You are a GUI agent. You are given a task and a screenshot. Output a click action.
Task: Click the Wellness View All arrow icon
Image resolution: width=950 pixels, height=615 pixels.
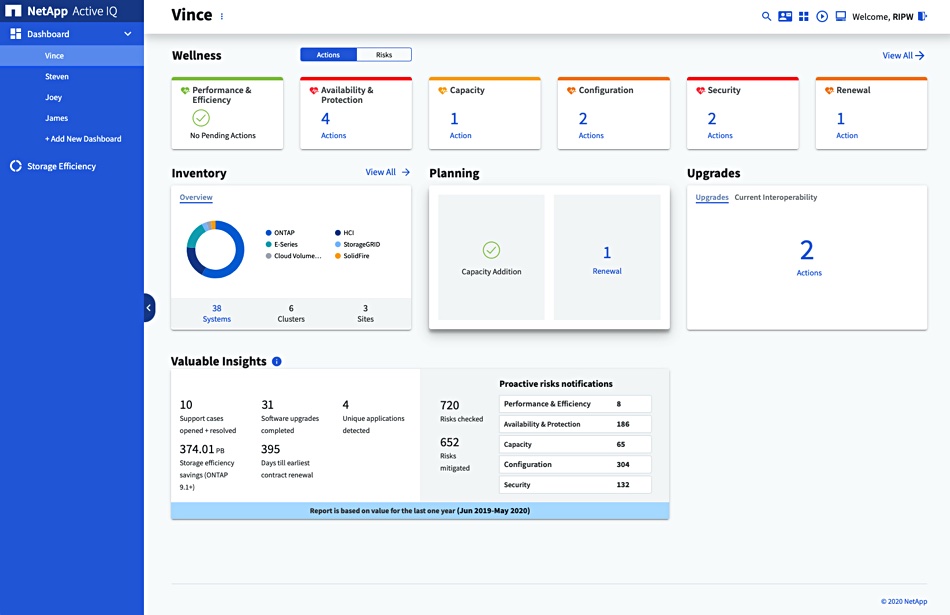[x=920, y=55]
